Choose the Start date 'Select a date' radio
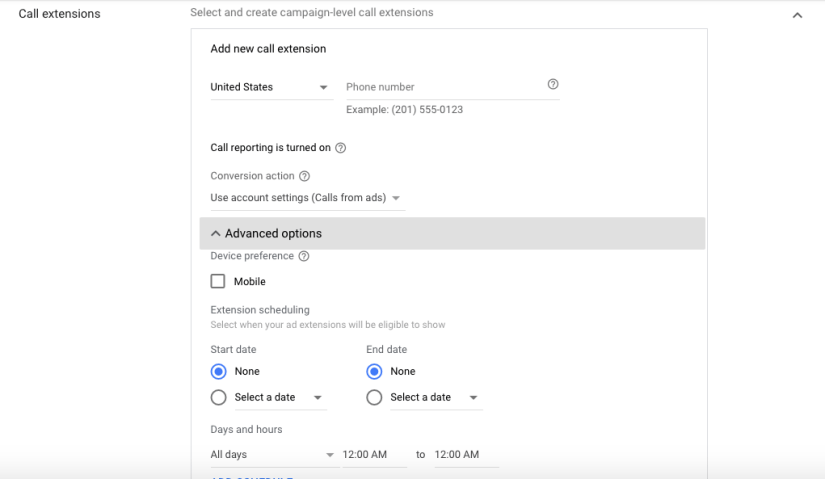825x479 pixels. coord(218,397)
